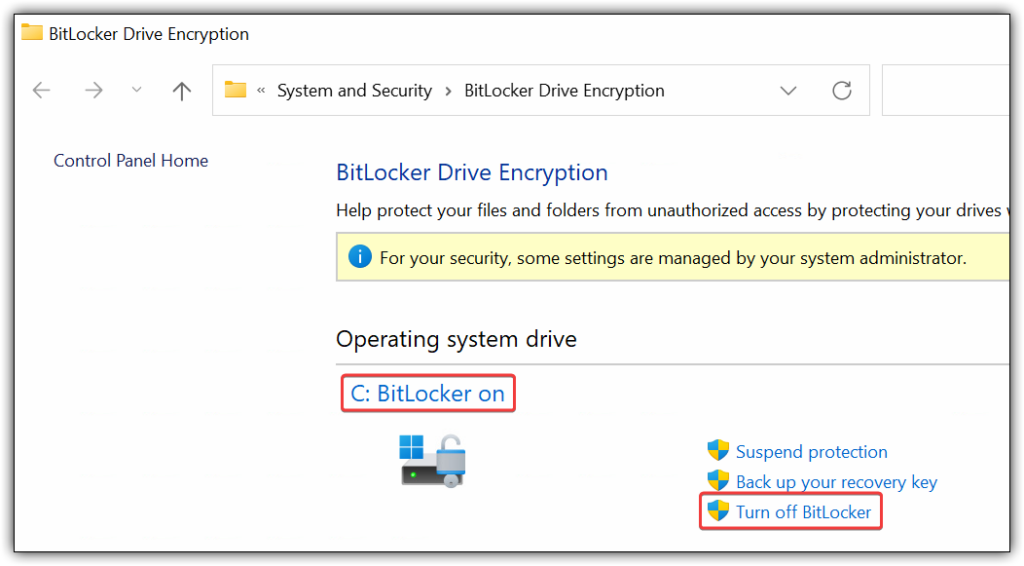Click the forward navigation arrow
Screen dimensions: 1024x566
(x=94, y=90)
